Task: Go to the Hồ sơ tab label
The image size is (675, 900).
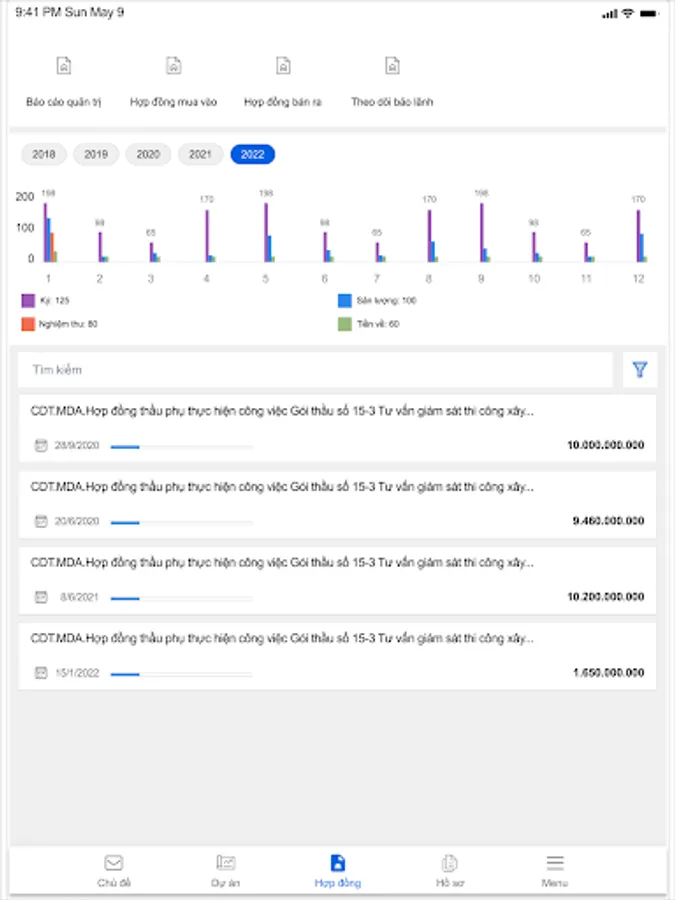Action: point(449,882)
